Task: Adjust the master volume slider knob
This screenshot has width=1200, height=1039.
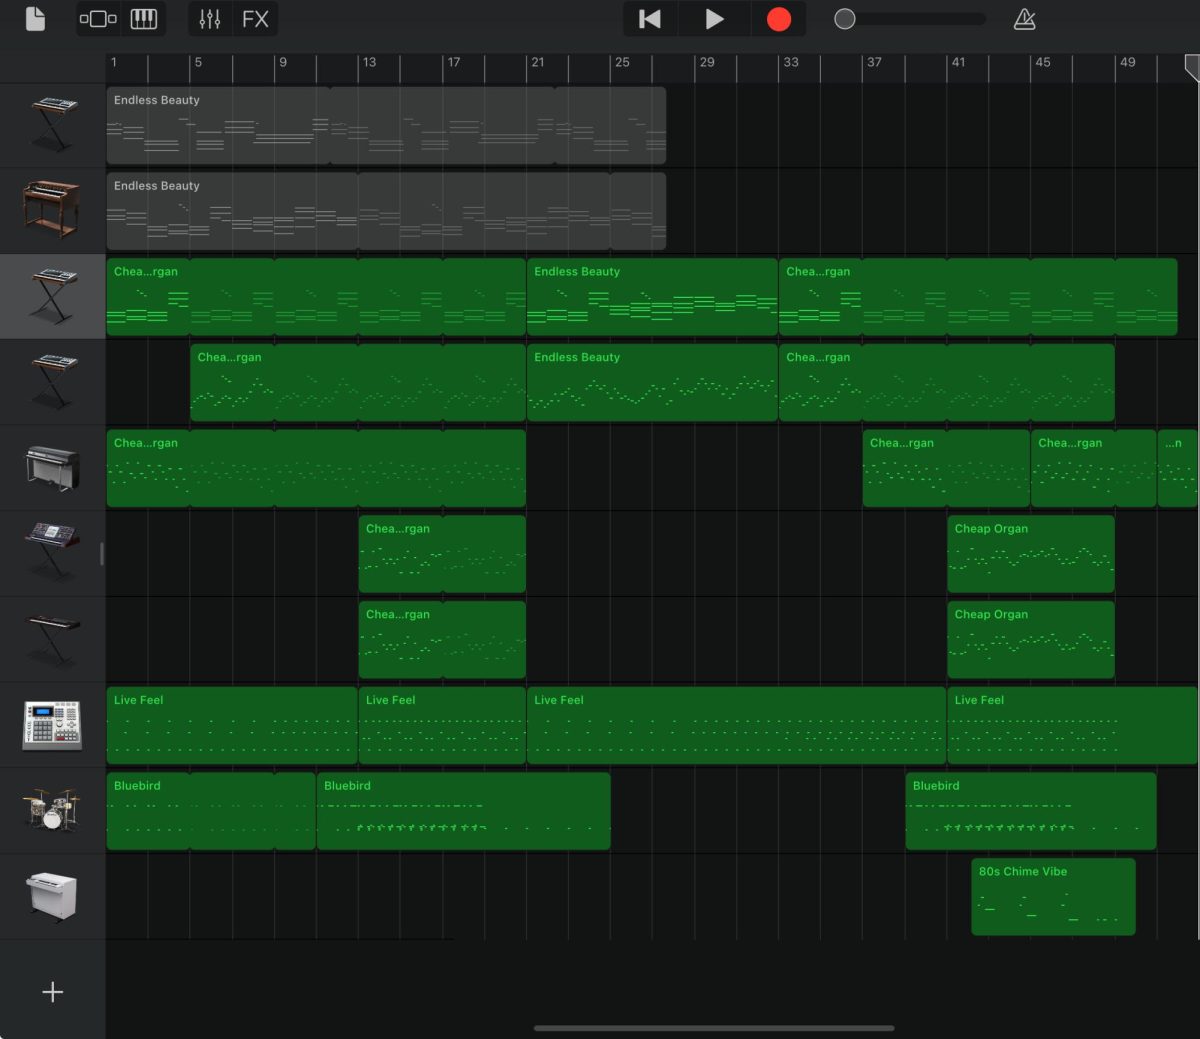Action: click(x=845, y=19)
